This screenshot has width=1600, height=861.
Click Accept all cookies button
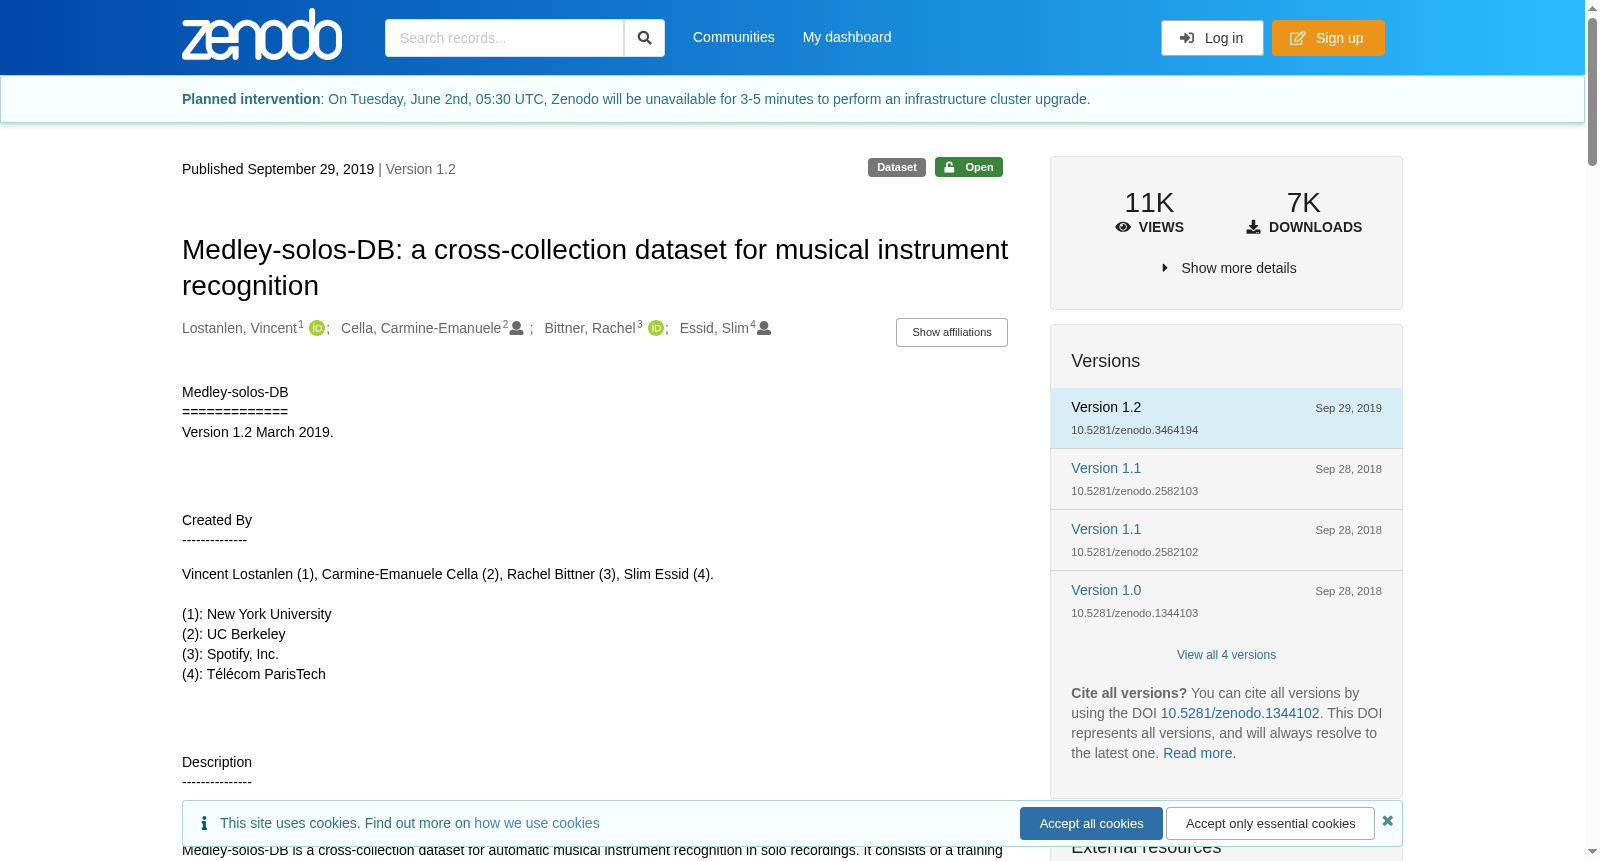click(1091, 824)
